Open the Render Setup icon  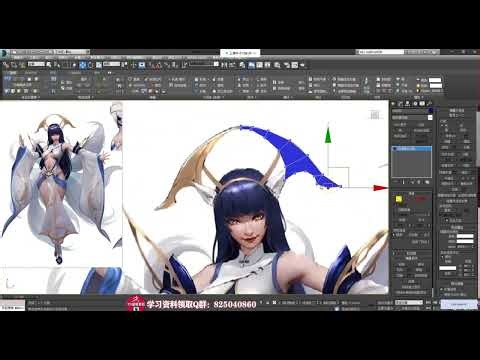coord(287,65)
